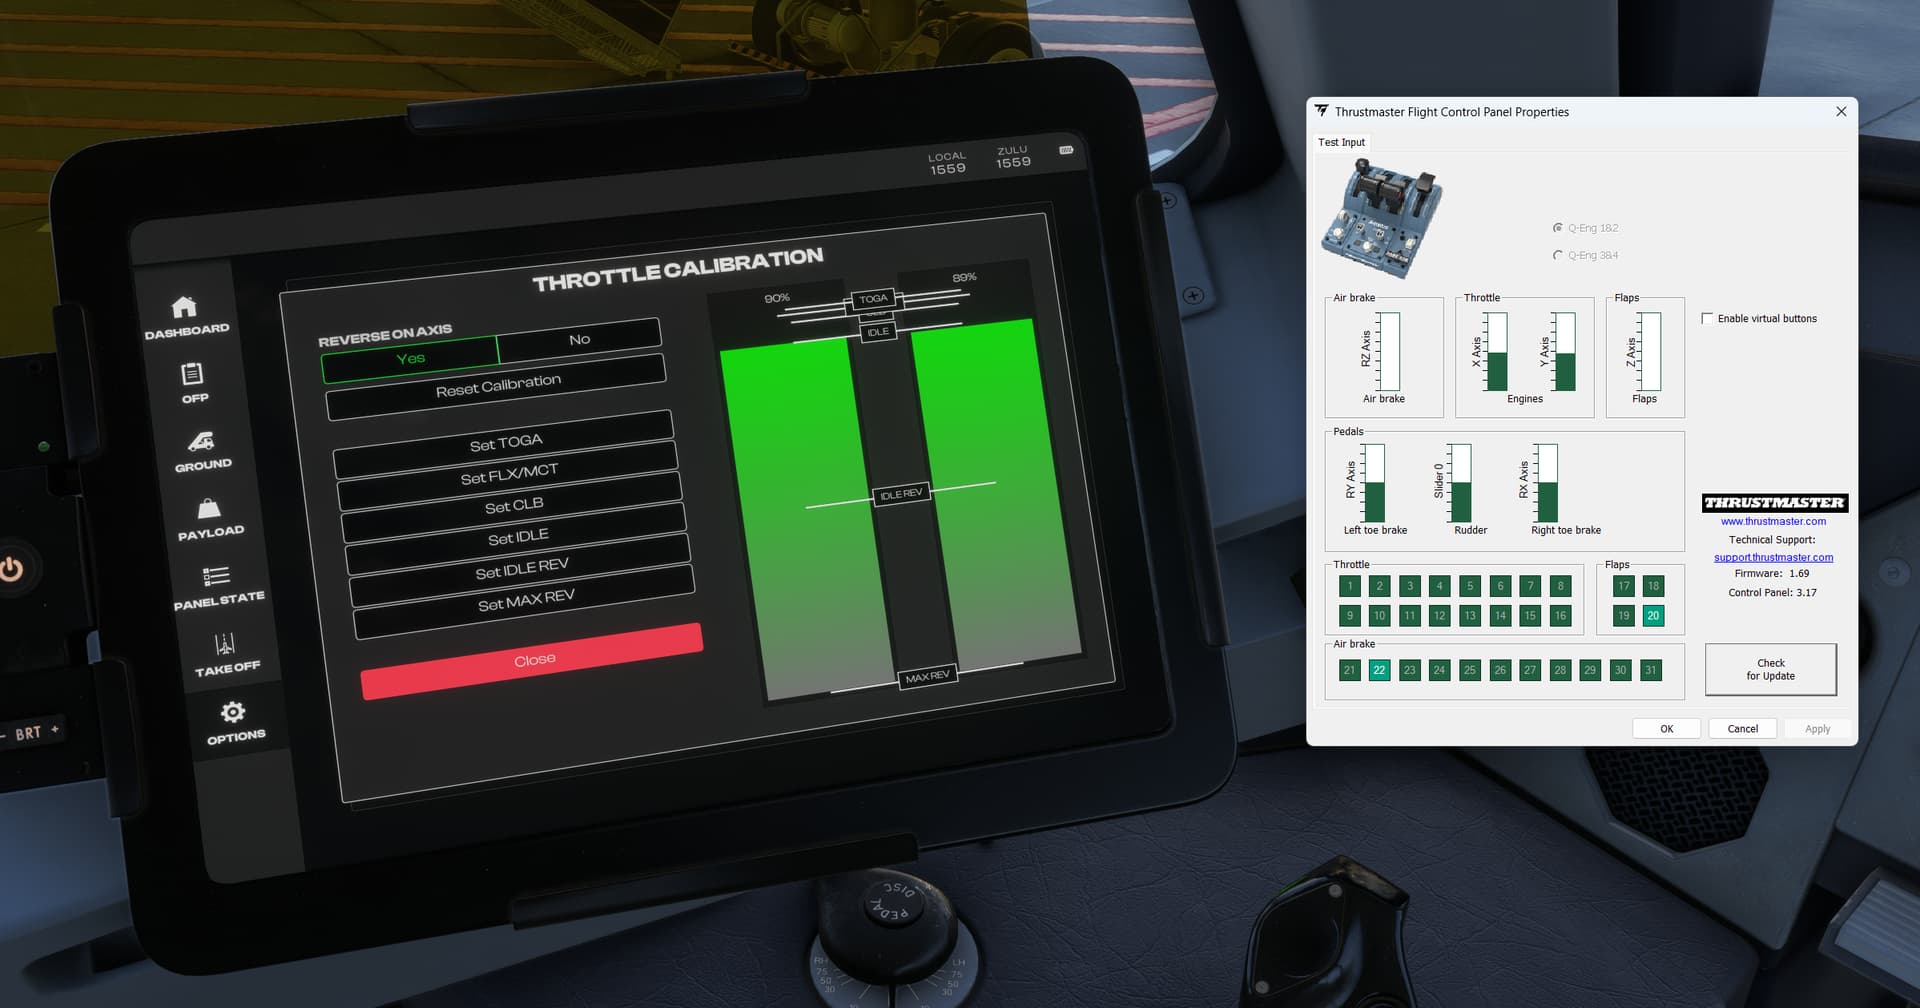
Task: Click Set IDLE button
Action: [517, 537]
